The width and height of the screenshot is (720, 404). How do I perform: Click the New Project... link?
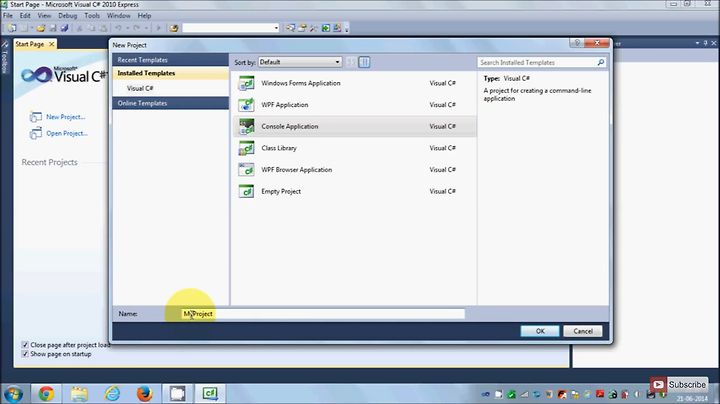tap(66, 117)
